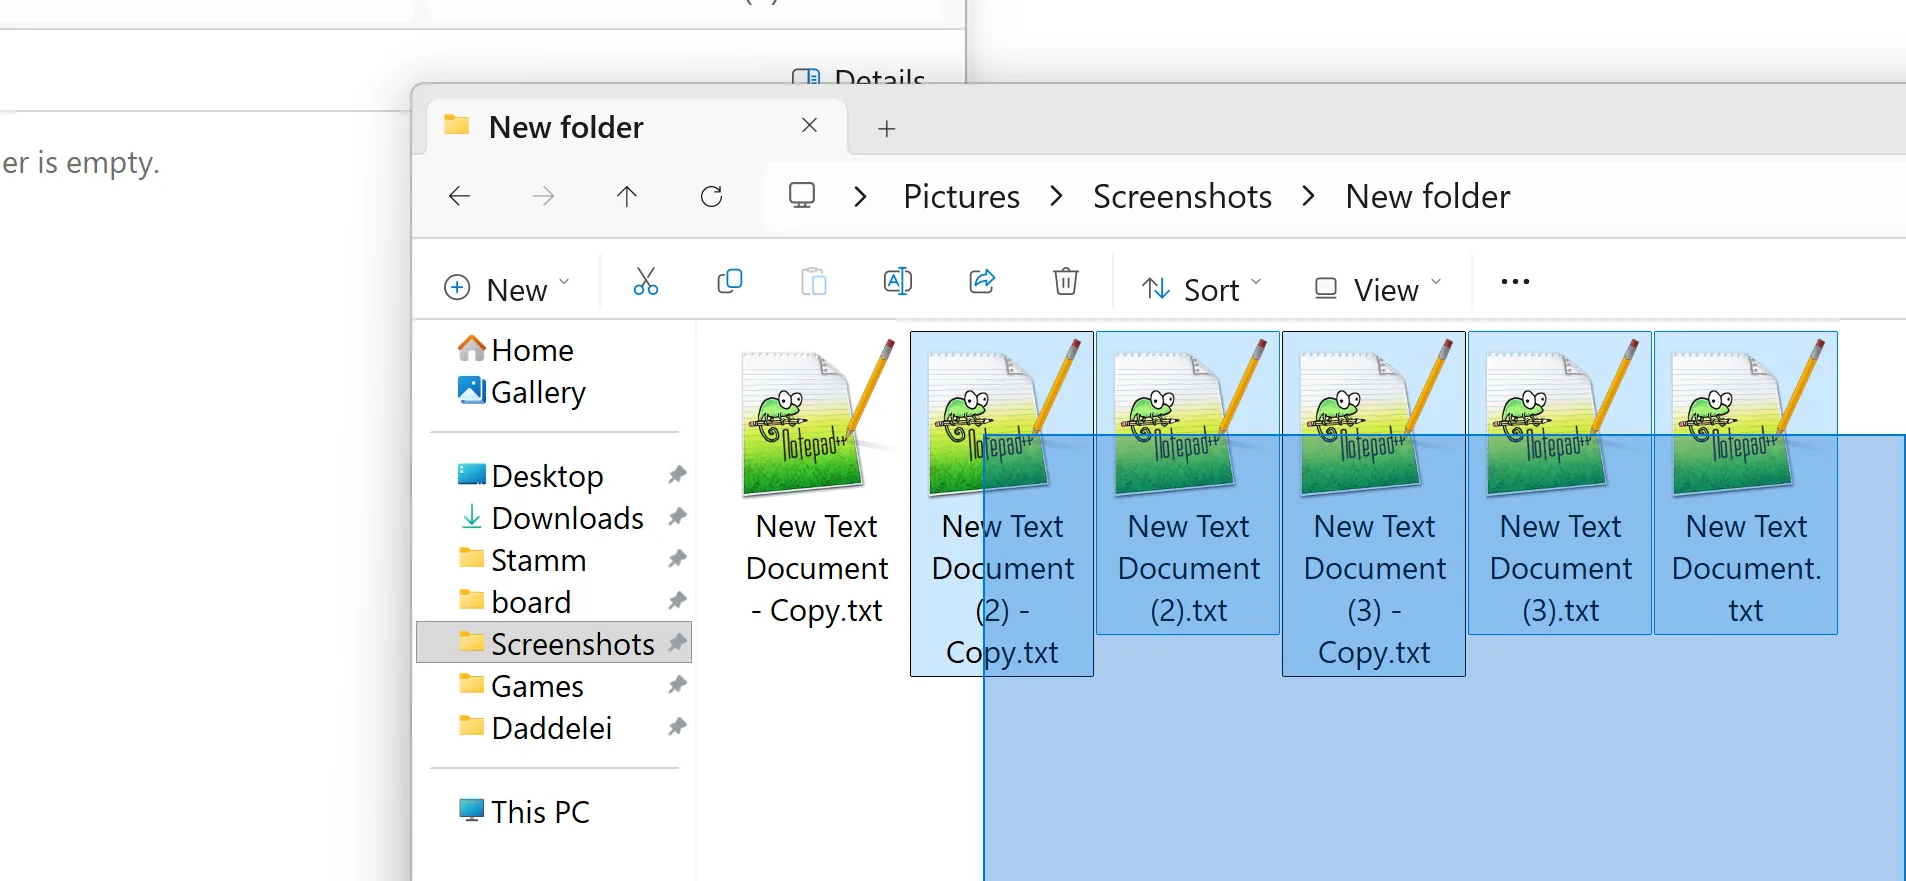Click the Share icon in toolbar
This screenshot has height=881, width=1906.
(982, 283)
